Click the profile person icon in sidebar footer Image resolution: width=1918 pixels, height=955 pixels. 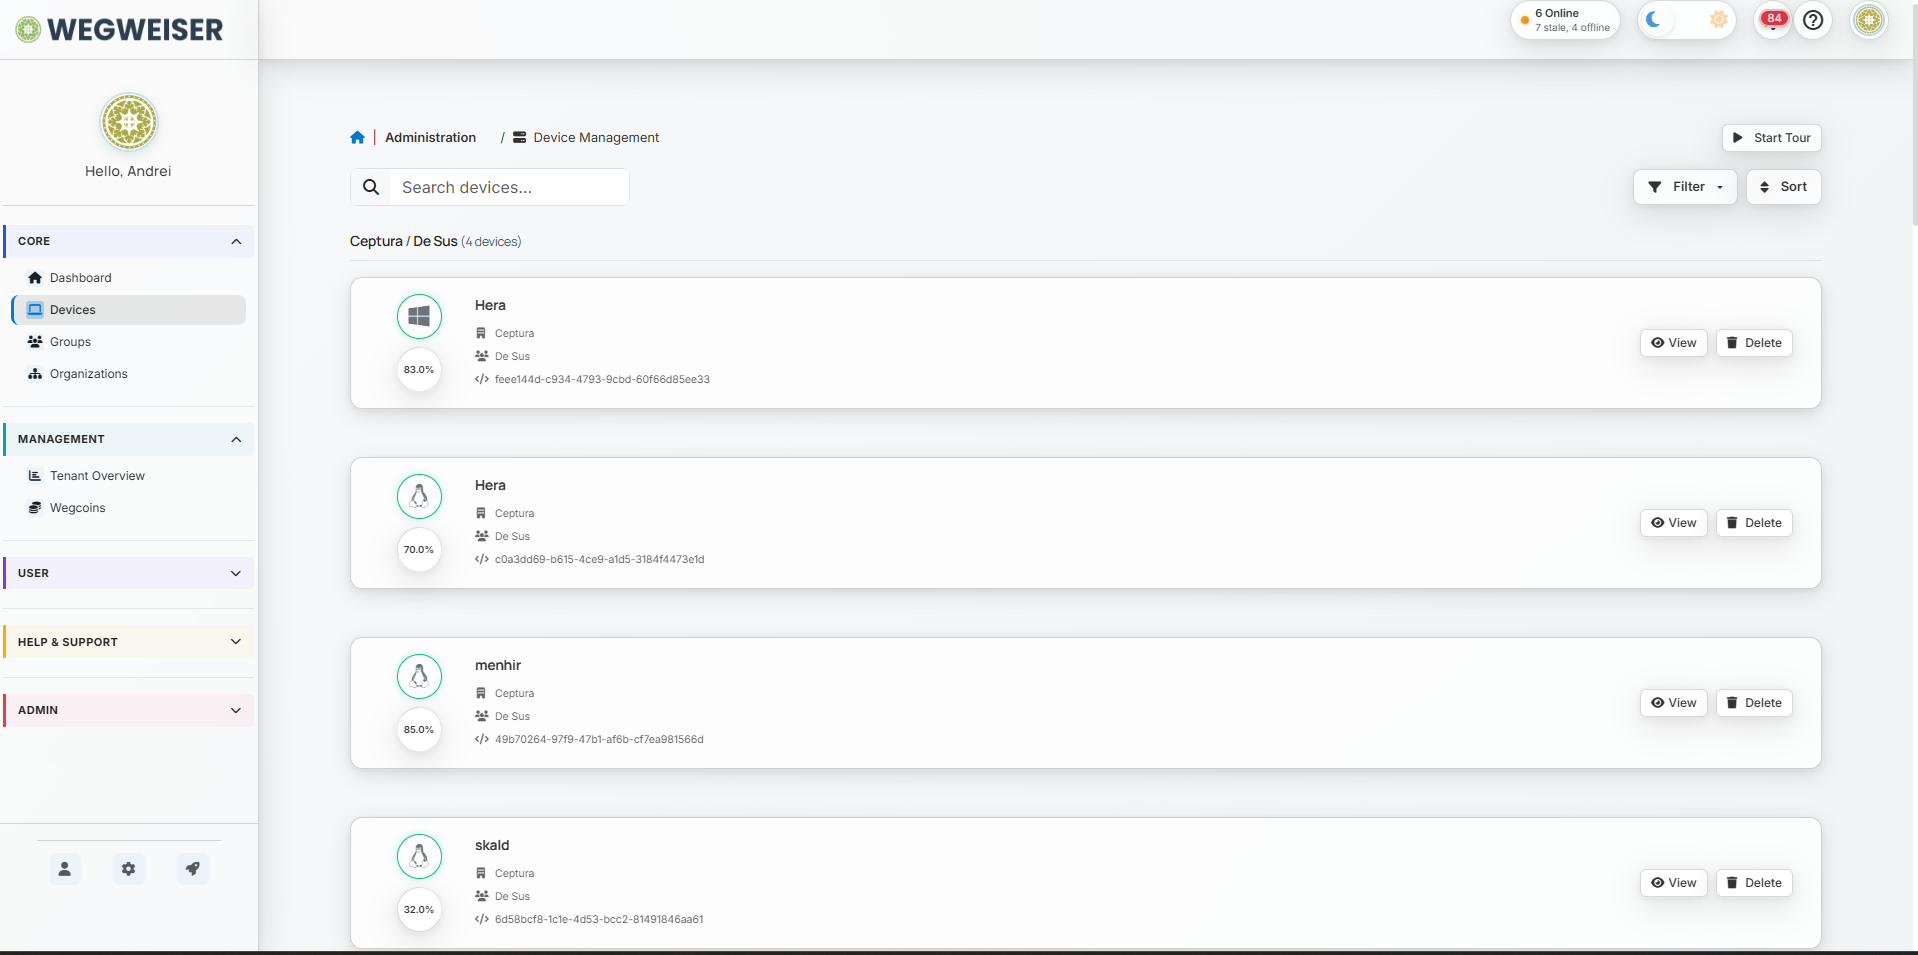tap(65, 869)
